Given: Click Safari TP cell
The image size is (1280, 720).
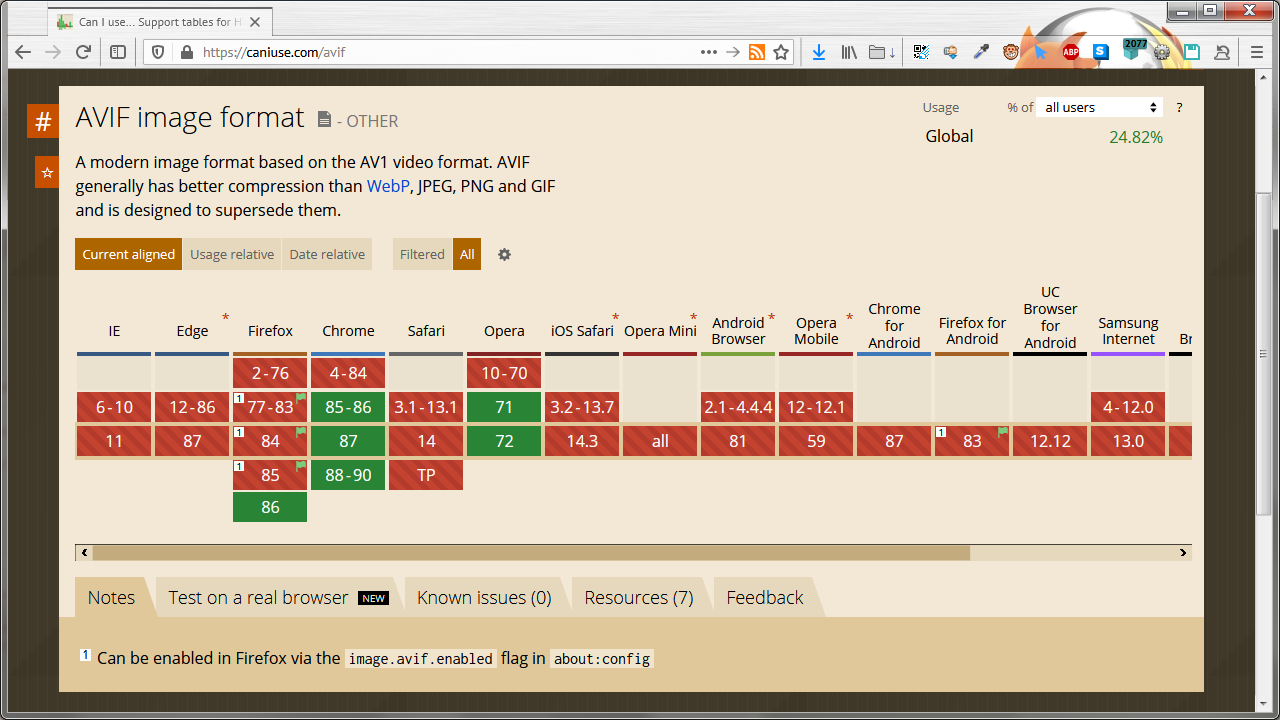Looking at the screenshot, I should click(426, 475).
